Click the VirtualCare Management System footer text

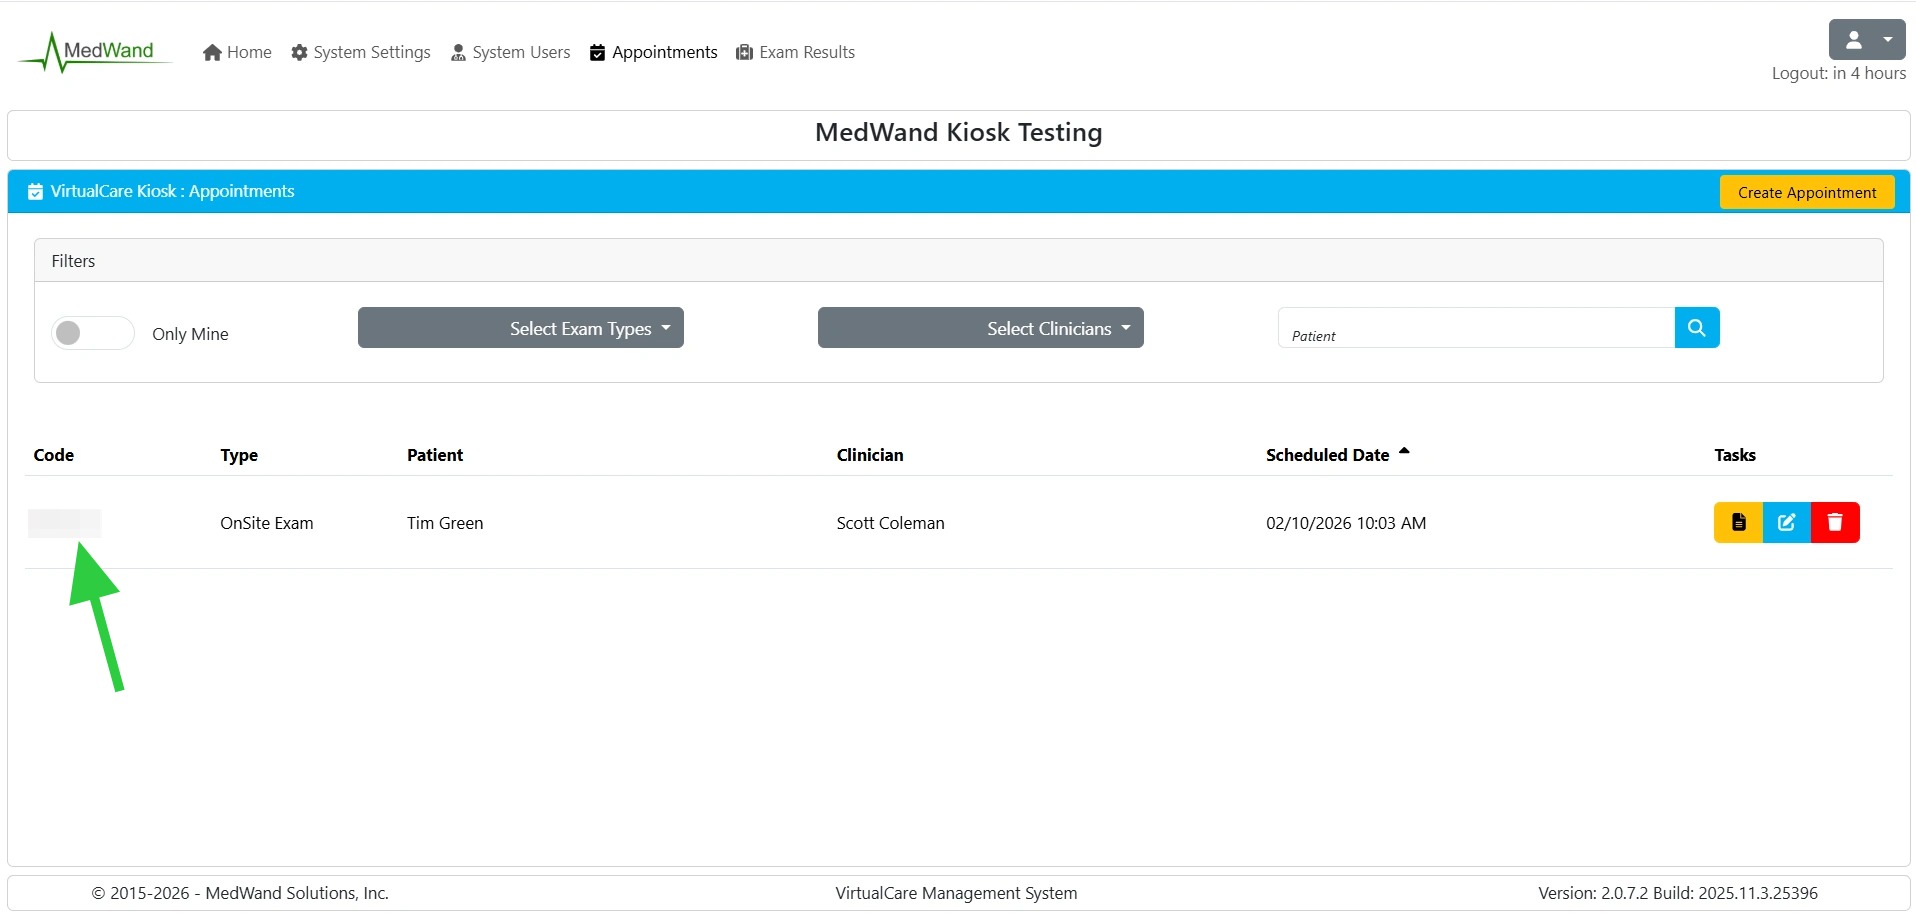click(x=957, y=893)
